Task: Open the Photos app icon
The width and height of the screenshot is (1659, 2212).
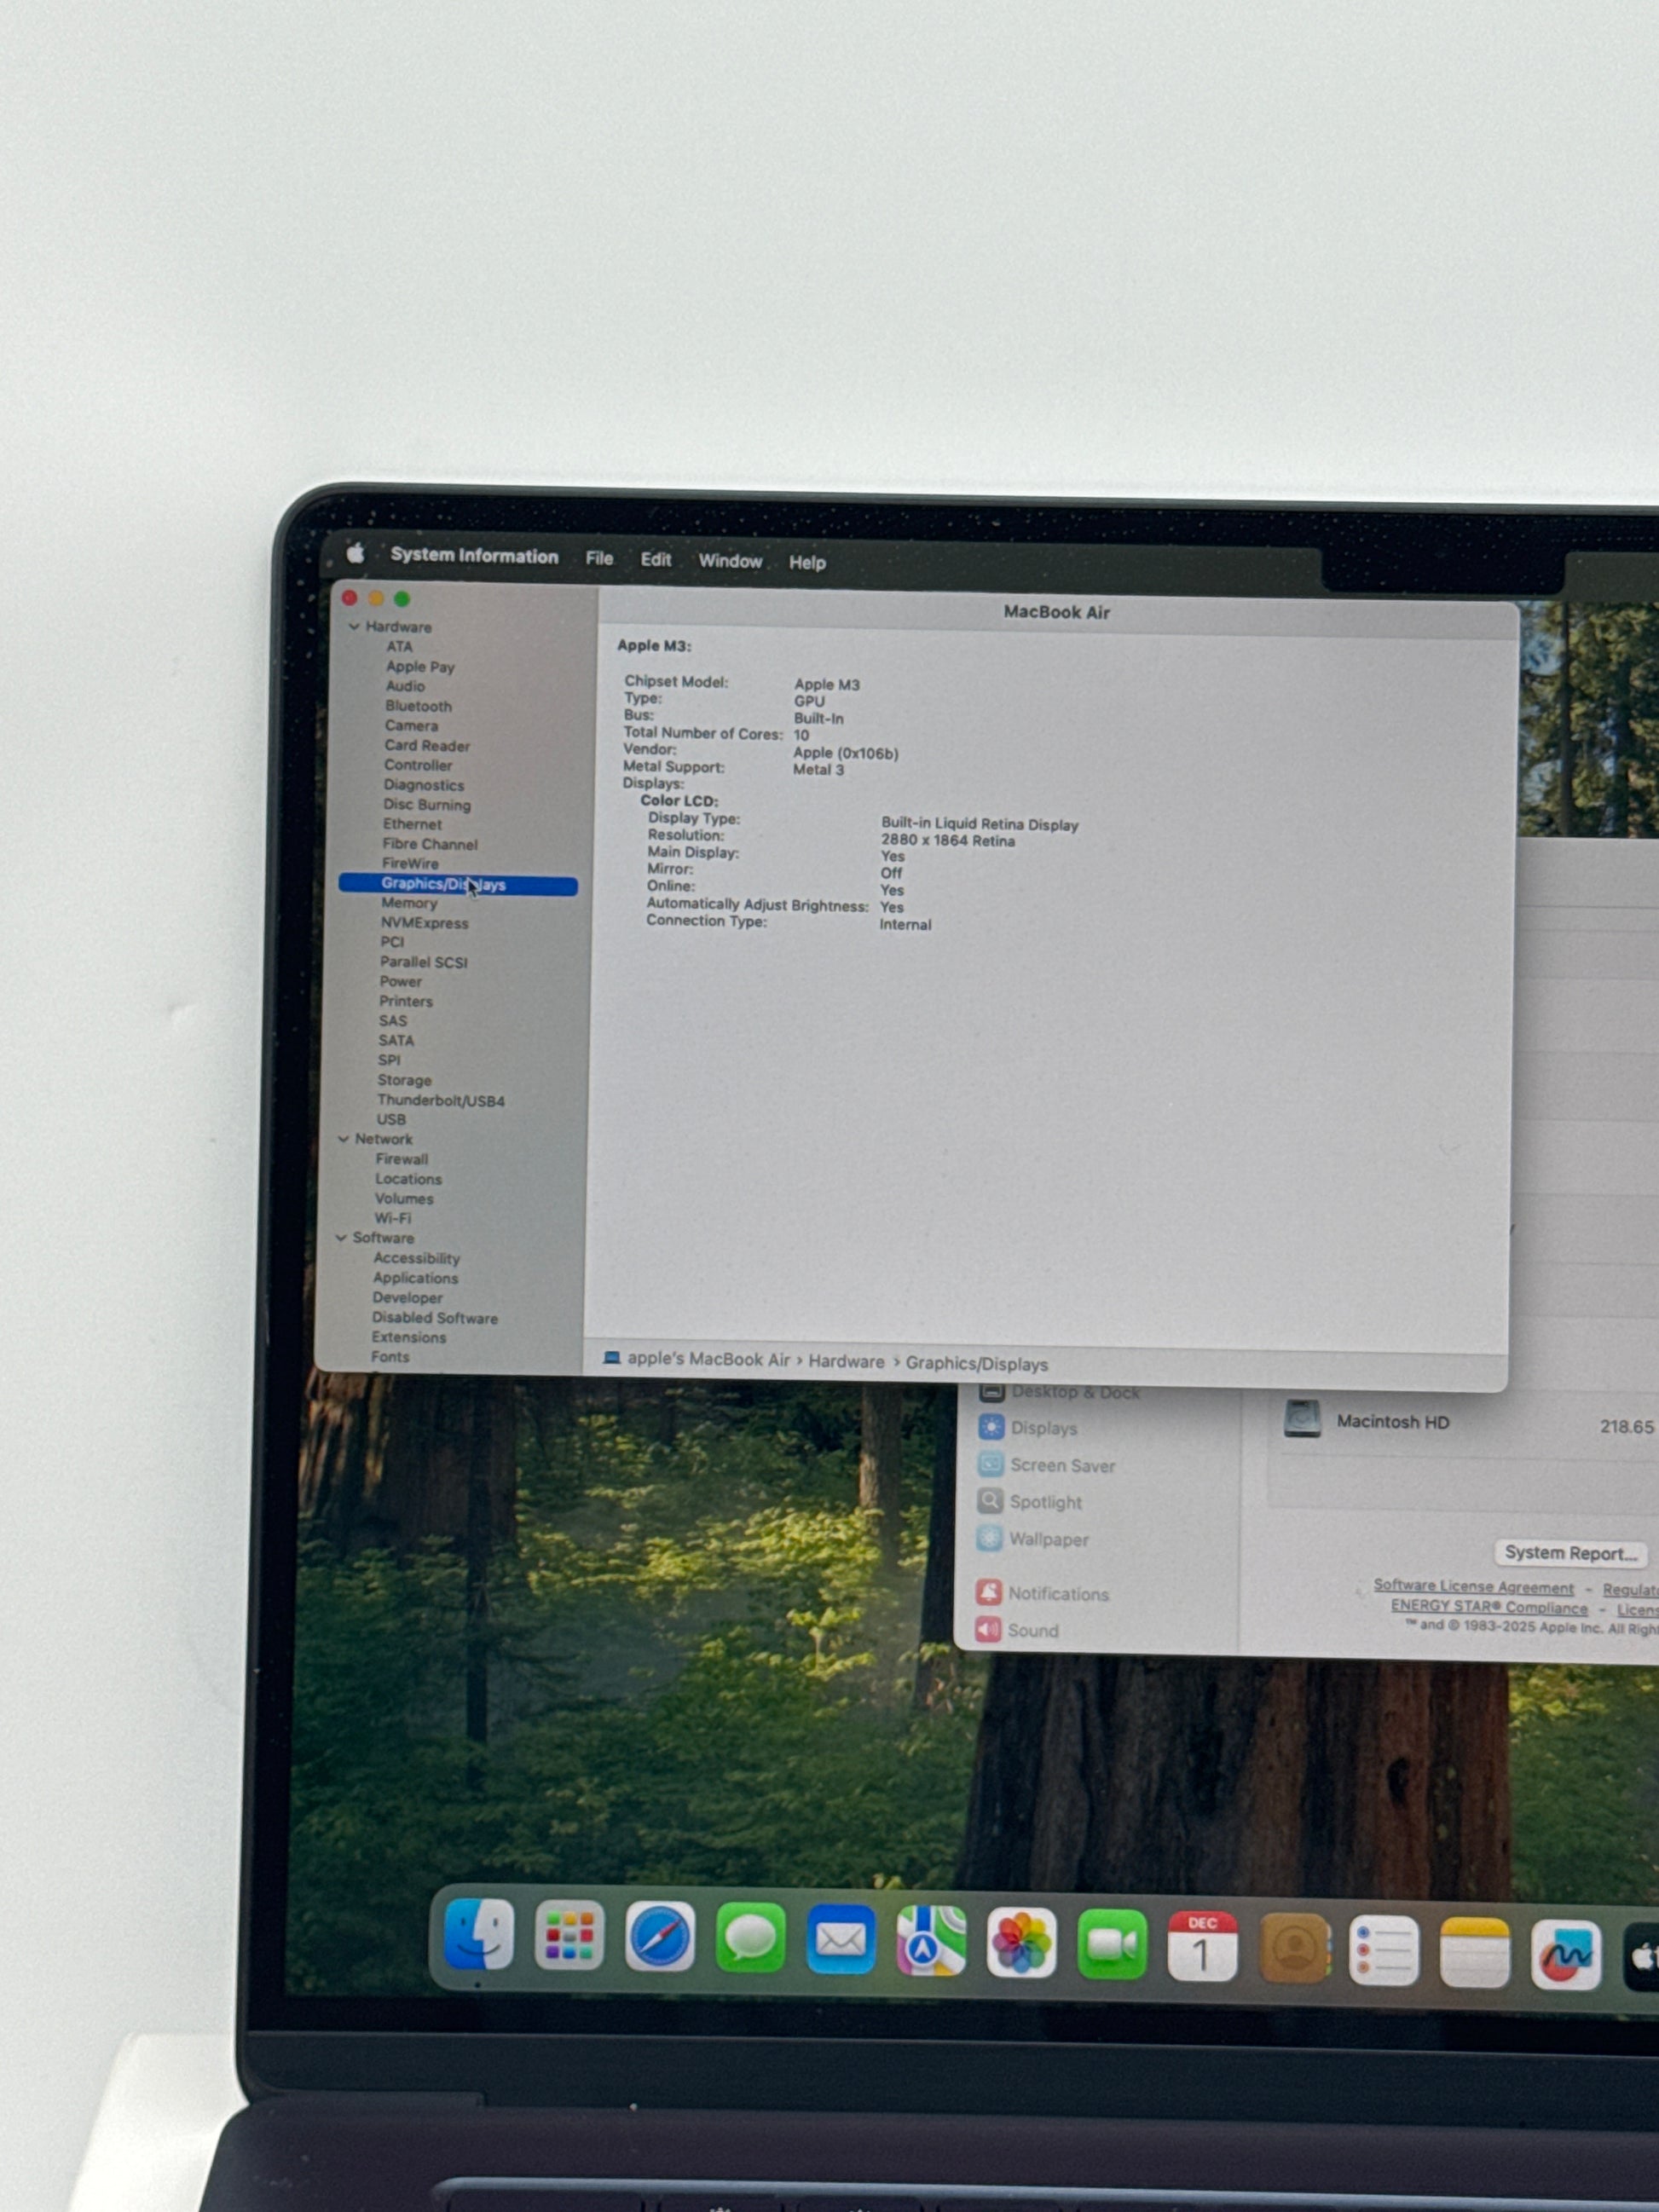Action: pos(1021,1943)
